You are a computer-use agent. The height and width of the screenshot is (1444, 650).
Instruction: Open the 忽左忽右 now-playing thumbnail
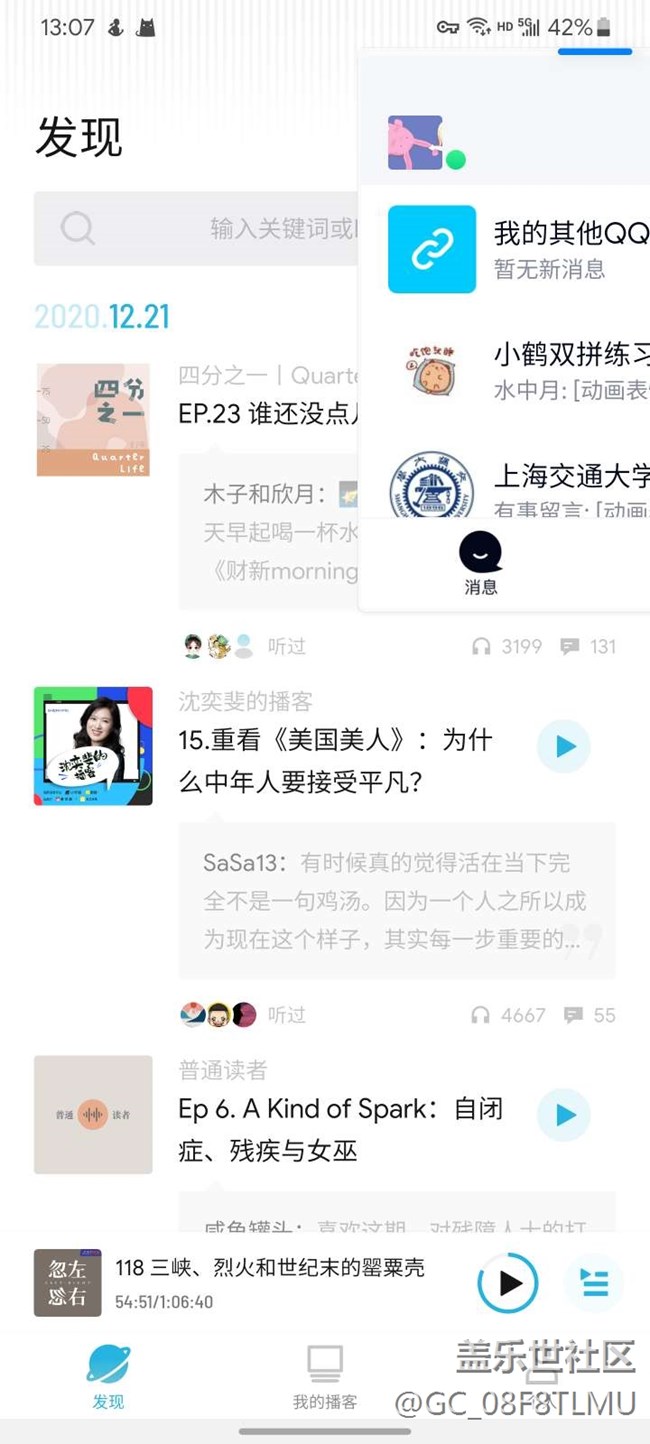(x=68, y=1283)
